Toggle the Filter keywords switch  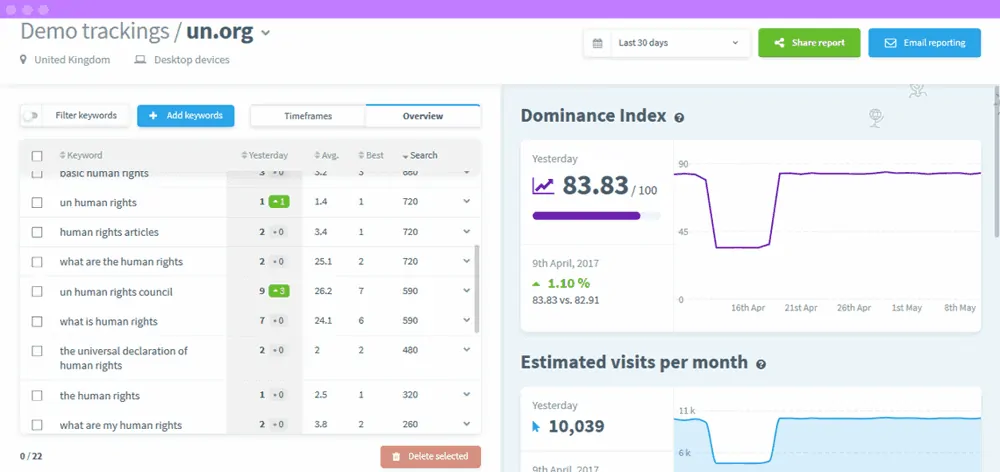(31, 115)
